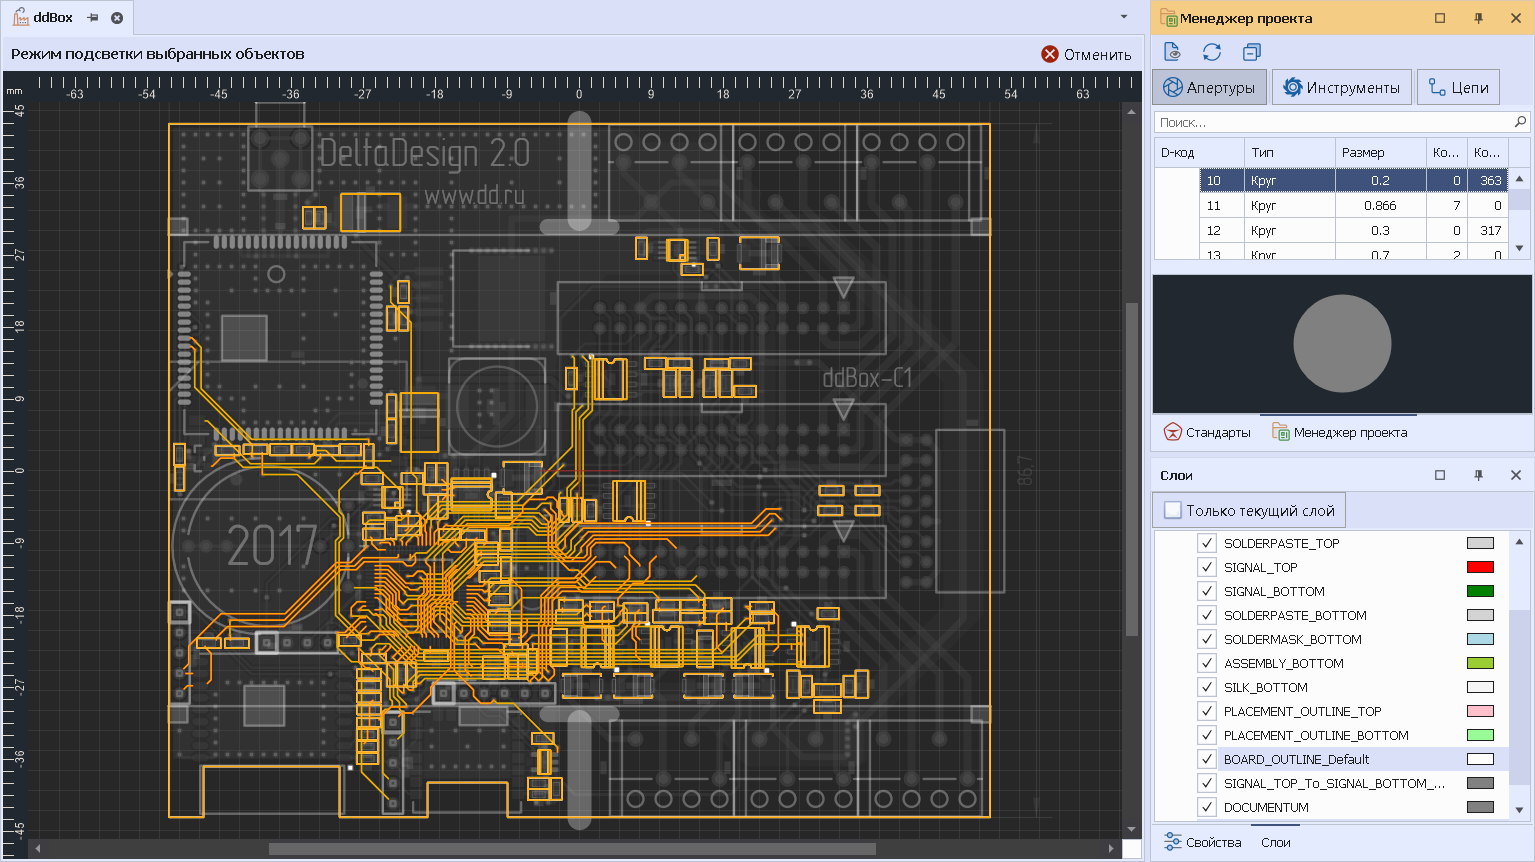The height and width of the screenshot is (862, 1535).
Task: Pin the Менеджер проекта panel
Action: tap(1478, 18)
